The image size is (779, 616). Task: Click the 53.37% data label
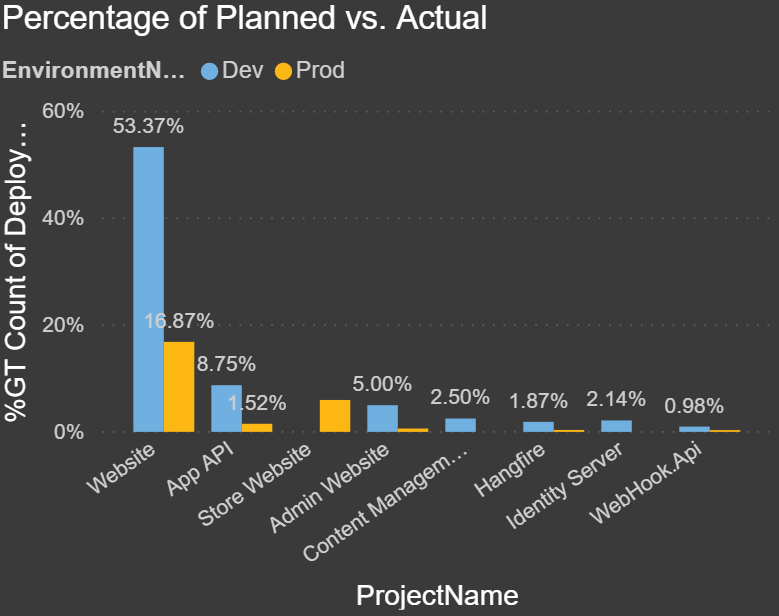click(x=148, y=126)
